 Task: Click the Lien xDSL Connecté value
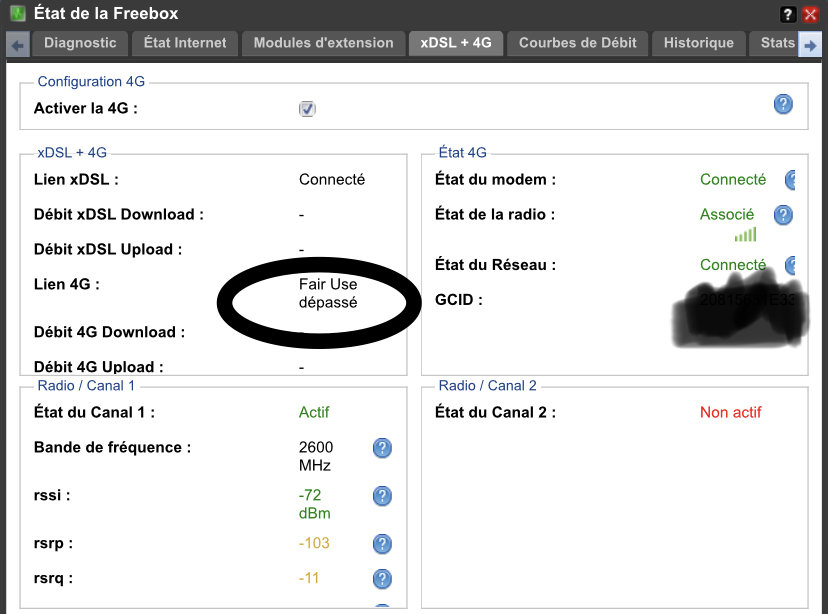(x=332, y=180)
